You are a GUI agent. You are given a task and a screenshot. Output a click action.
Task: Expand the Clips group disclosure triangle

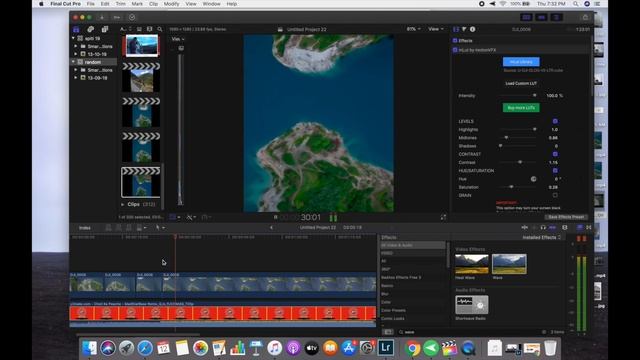[123, 204]
